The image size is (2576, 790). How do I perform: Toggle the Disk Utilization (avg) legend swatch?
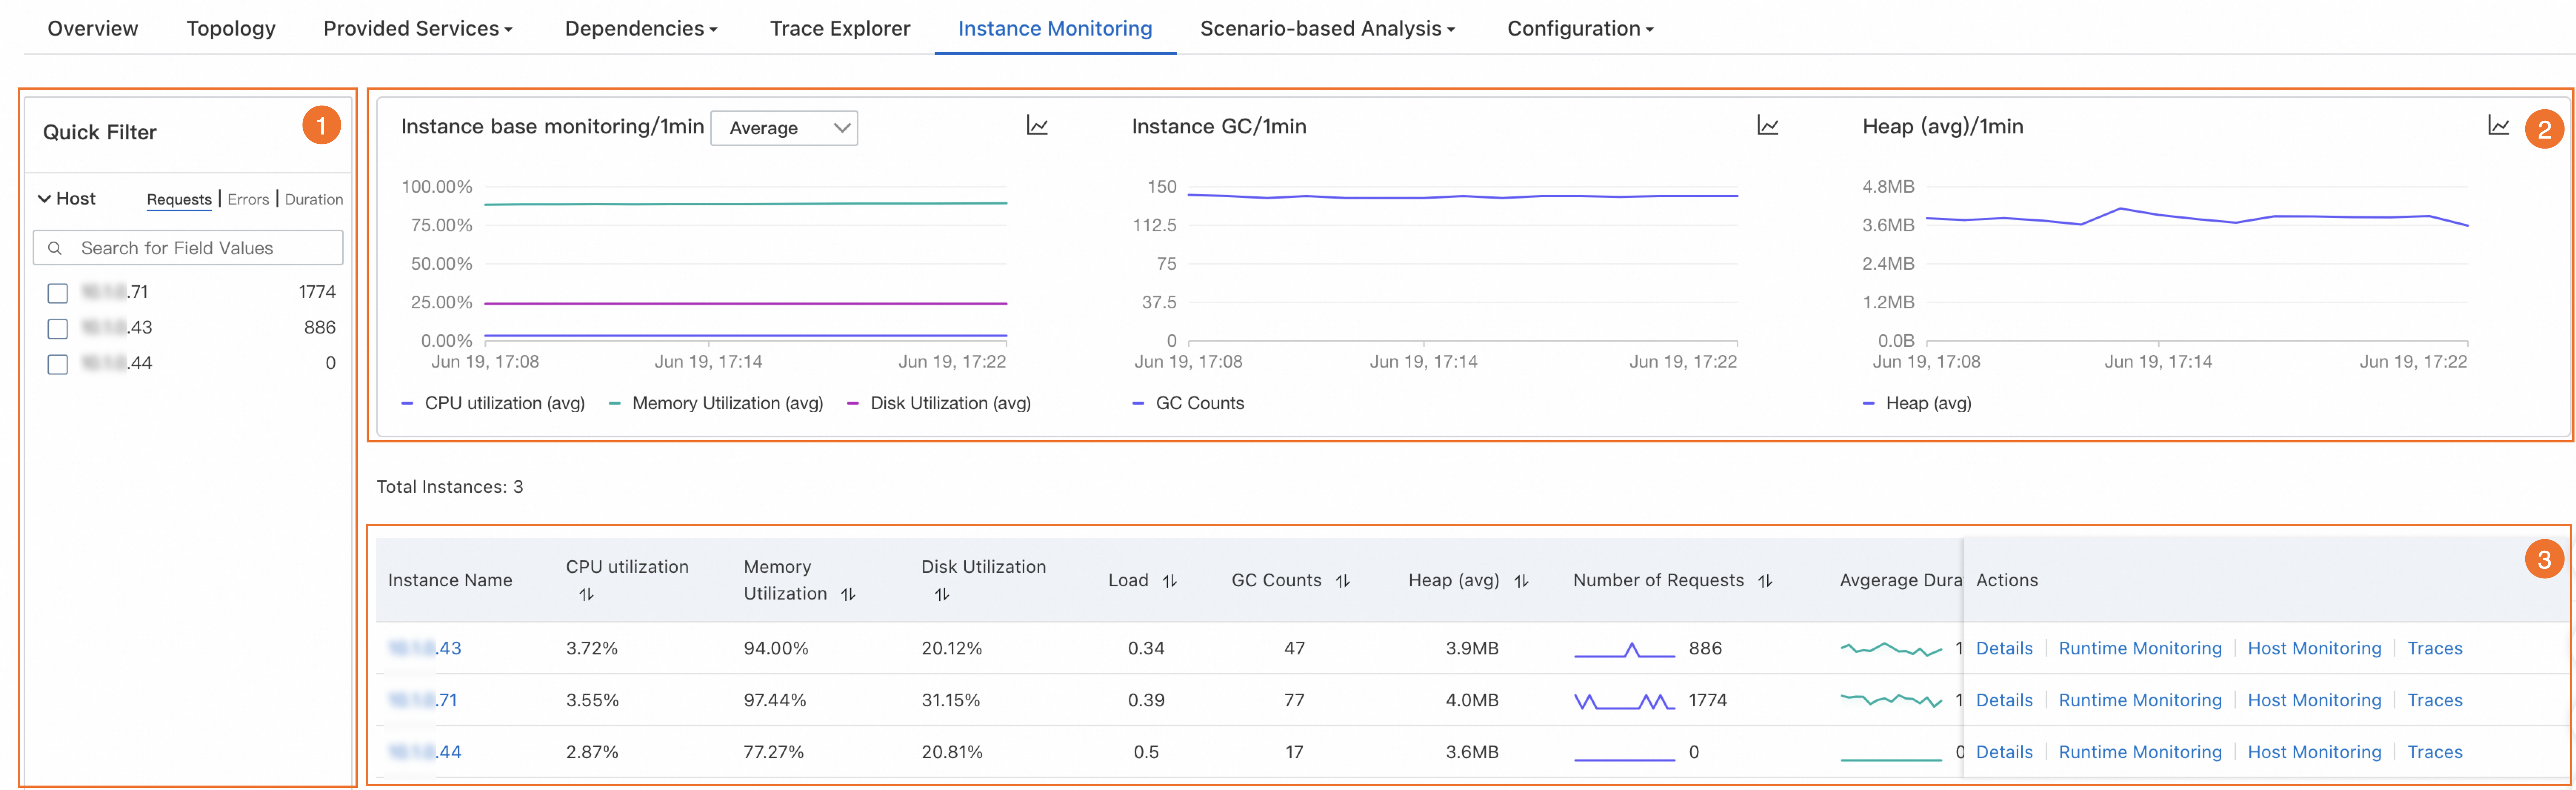click(x=853, y=403)
